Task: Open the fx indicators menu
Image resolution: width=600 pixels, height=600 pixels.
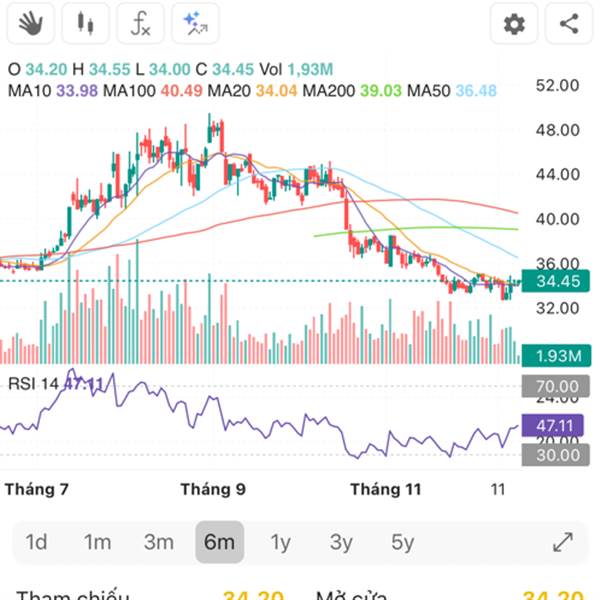Action: click(x=140, y=23)
